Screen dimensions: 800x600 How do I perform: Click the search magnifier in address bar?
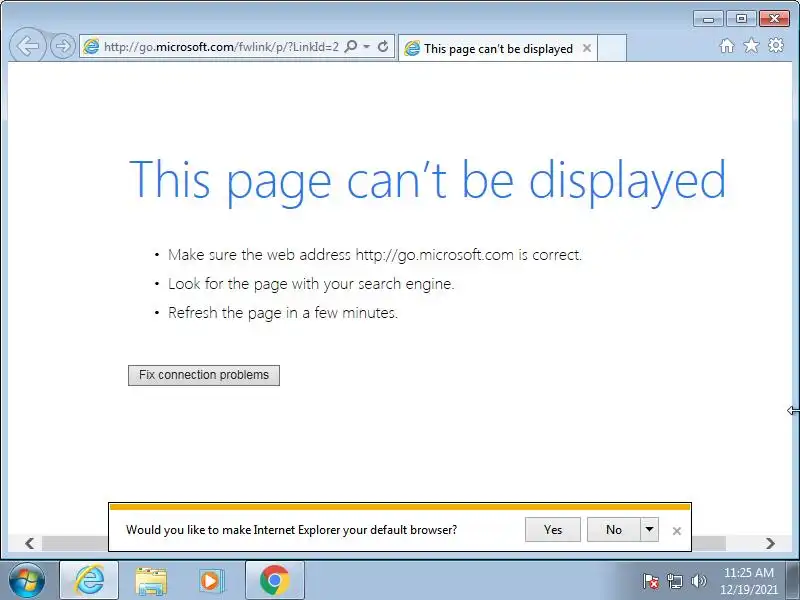[351, 46]
